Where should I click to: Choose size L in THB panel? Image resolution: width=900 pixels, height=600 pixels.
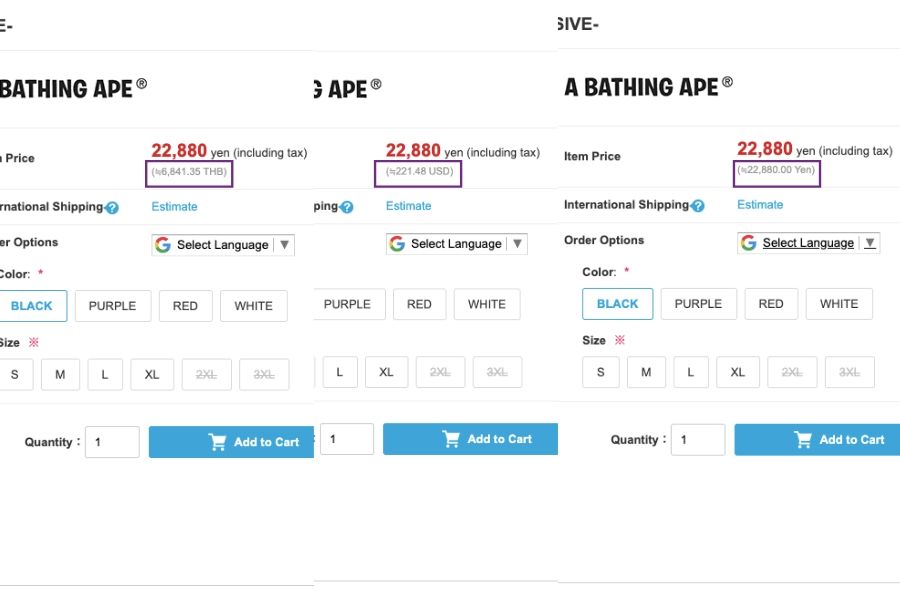104,375
